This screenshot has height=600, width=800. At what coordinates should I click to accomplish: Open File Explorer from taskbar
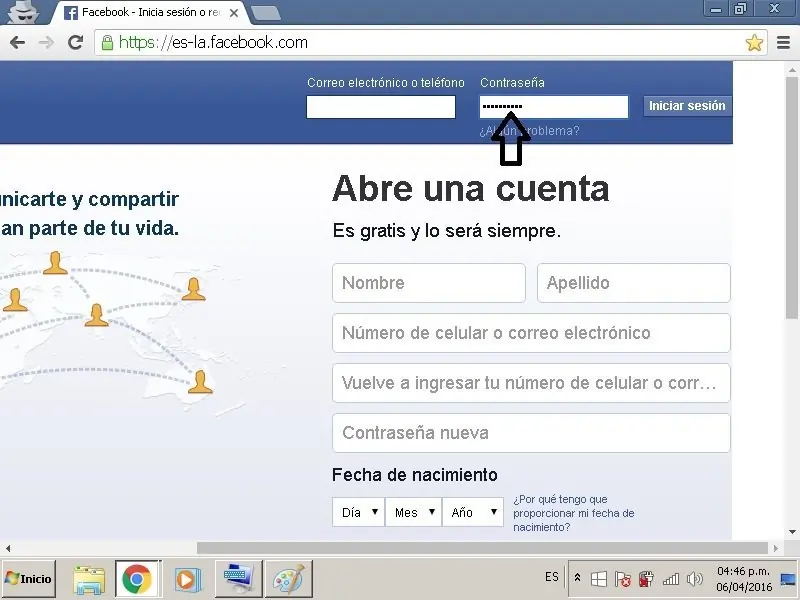[x=89, y=580]
